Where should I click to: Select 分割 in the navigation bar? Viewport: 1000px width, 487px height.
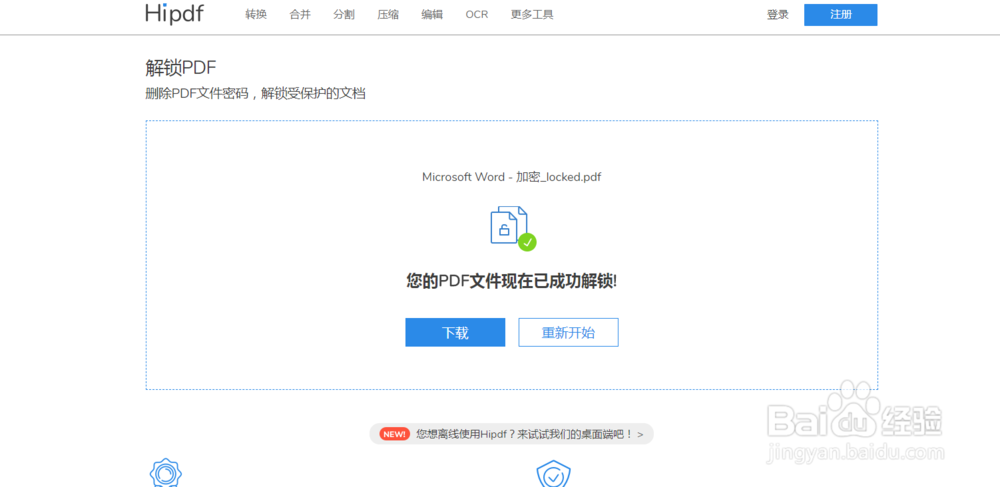tap(344, 14)
